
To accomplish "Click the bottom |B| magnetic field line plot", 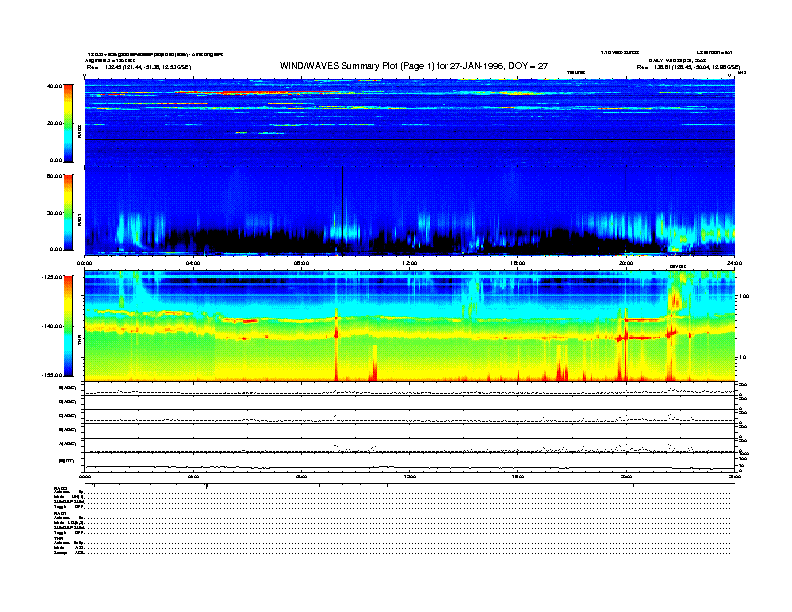I will coord(410,462).
